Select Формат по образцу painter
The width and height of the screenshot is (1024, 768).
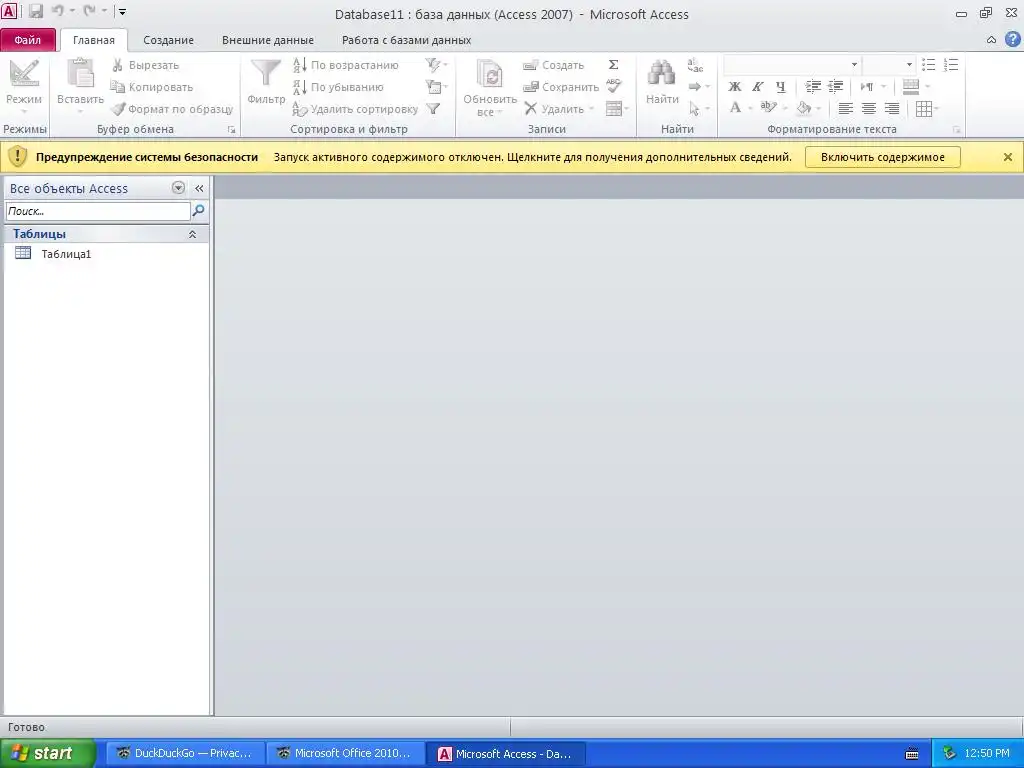(172, 109)
